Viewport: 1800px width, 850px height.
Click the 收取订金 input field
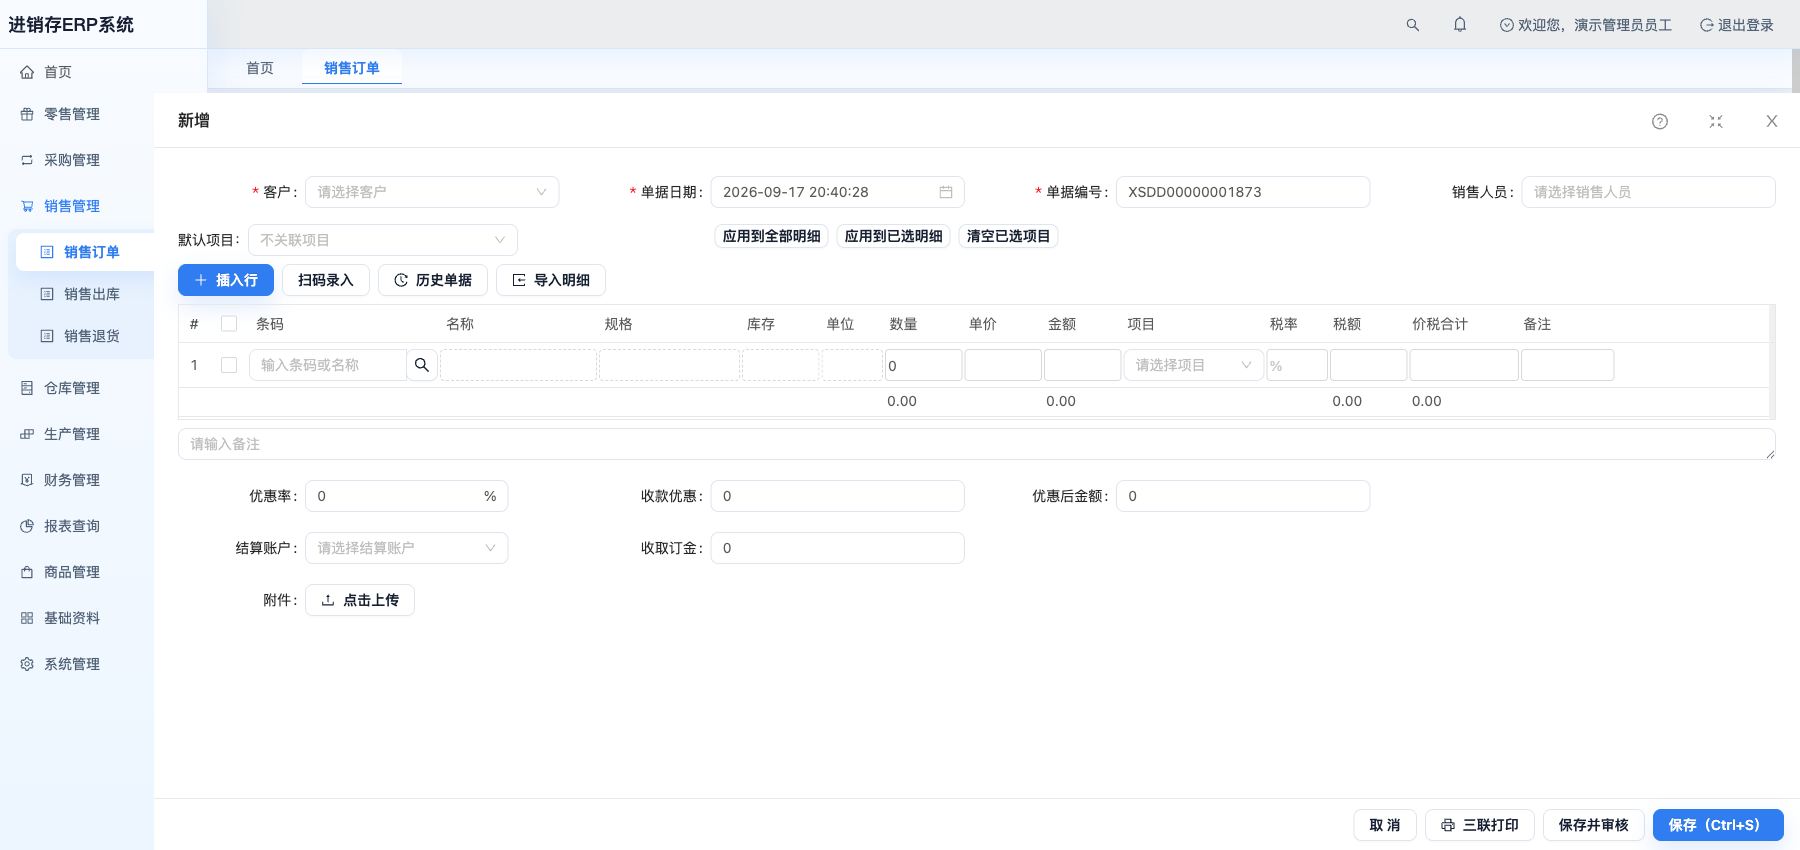838,548
